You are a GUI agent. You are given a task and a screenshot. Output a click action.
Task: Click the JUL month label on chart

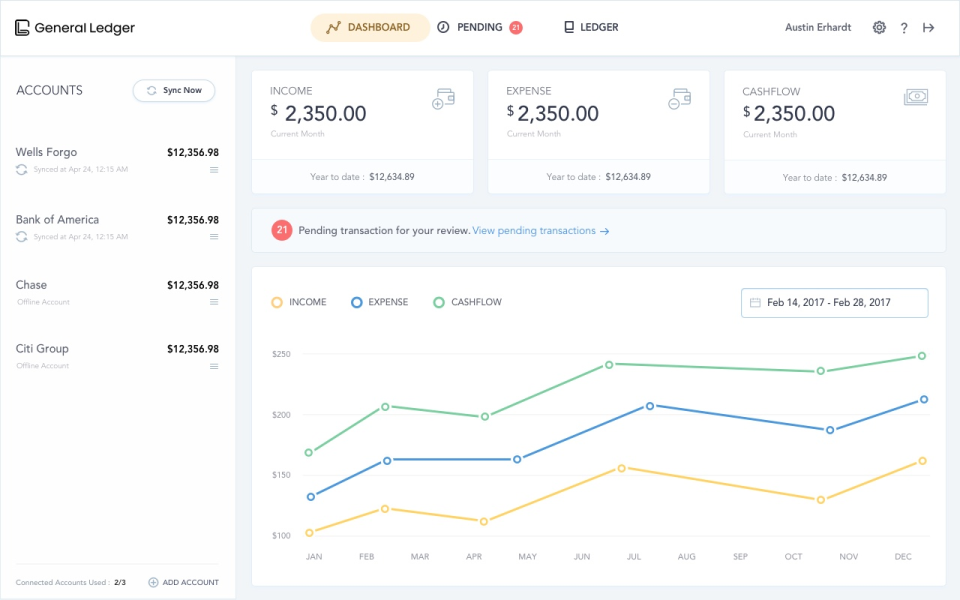(x=634, y=557)
